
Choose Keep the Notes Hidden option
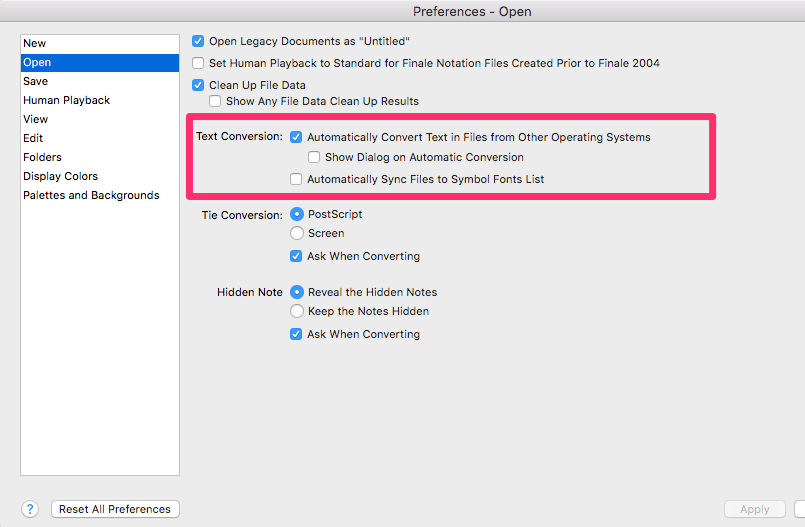coord(297,311)
